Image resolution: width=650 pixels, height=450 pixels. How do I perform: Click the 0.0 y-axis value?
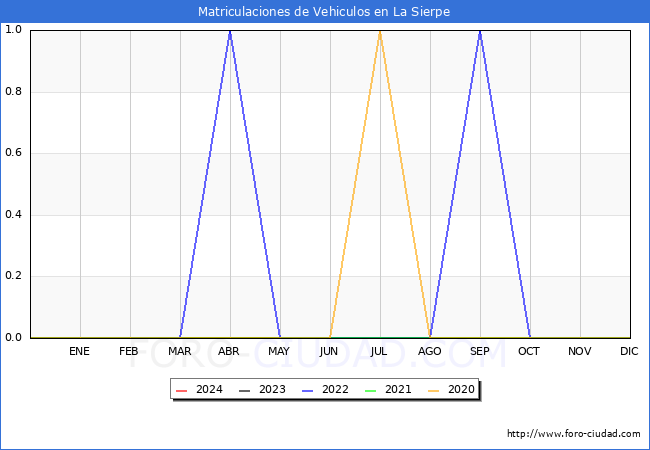[x=13, y=338]
